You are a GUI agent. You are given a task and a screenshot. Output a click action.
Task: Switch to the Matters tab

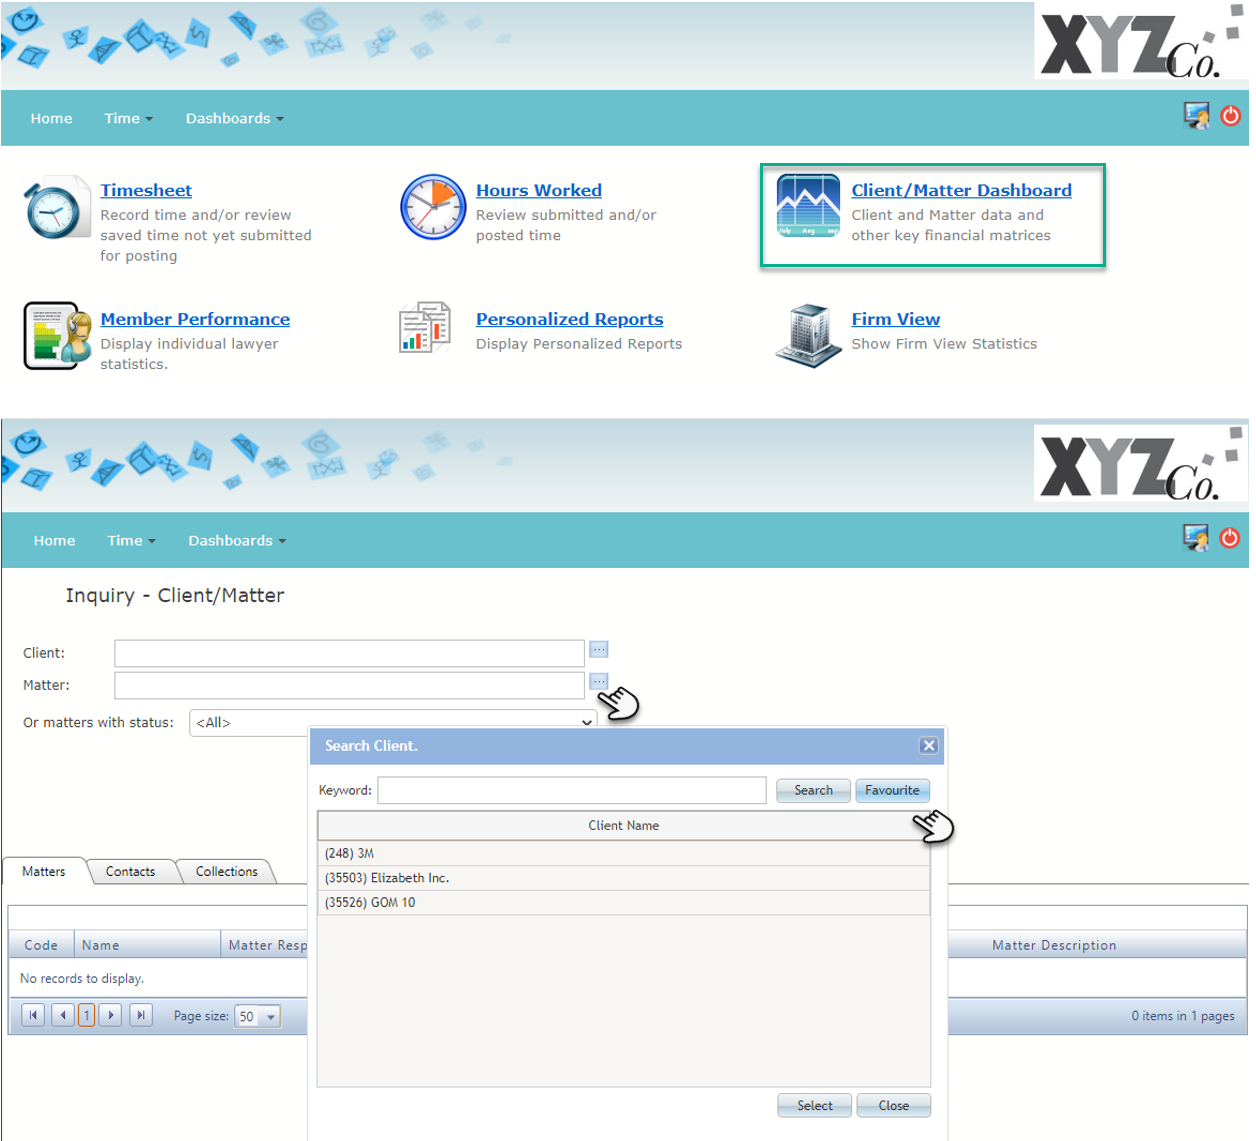(x=44, y=872)
